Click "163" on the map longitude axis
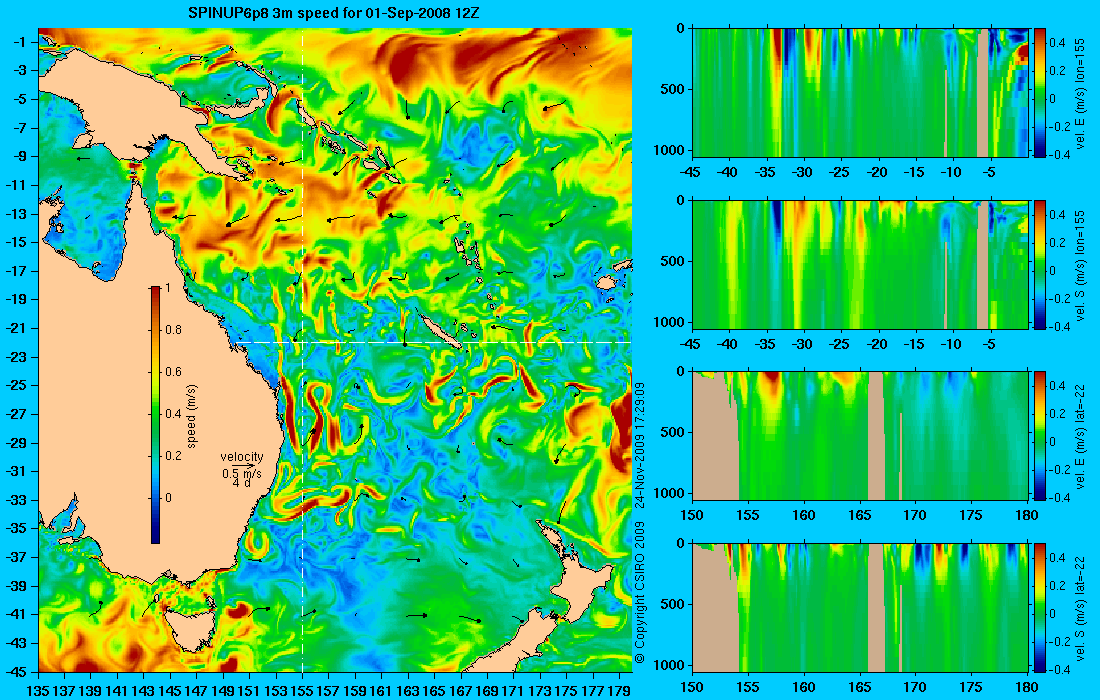 [408, 691]
